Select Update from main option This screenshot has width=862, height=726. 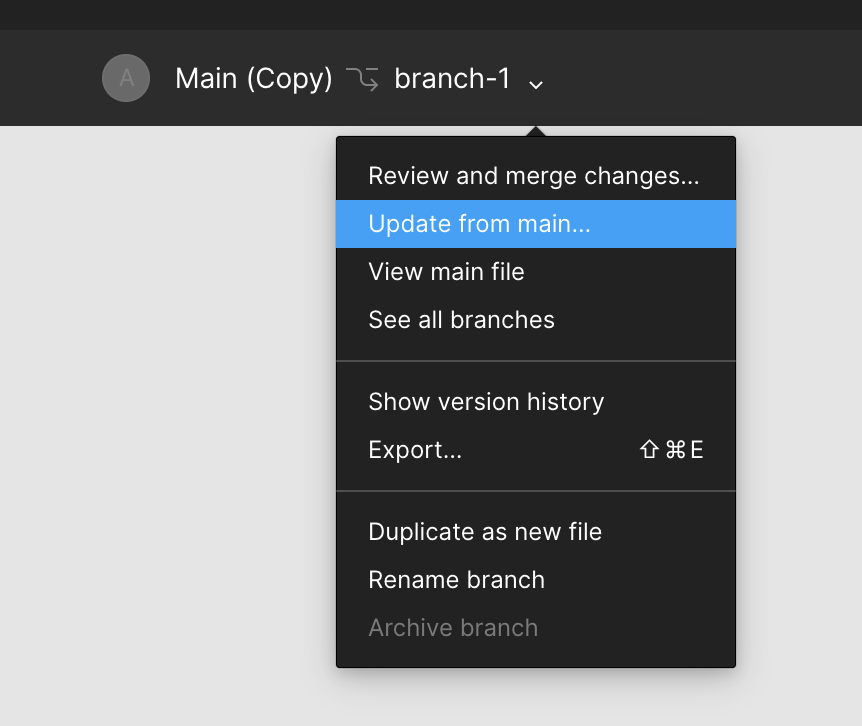point(536,224)
